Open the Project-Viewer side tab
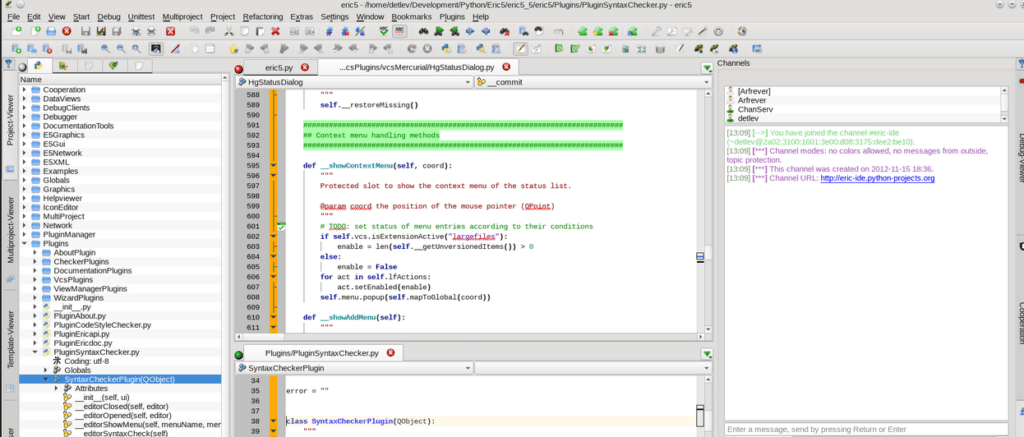1024x437 pixels. [10, 123]
